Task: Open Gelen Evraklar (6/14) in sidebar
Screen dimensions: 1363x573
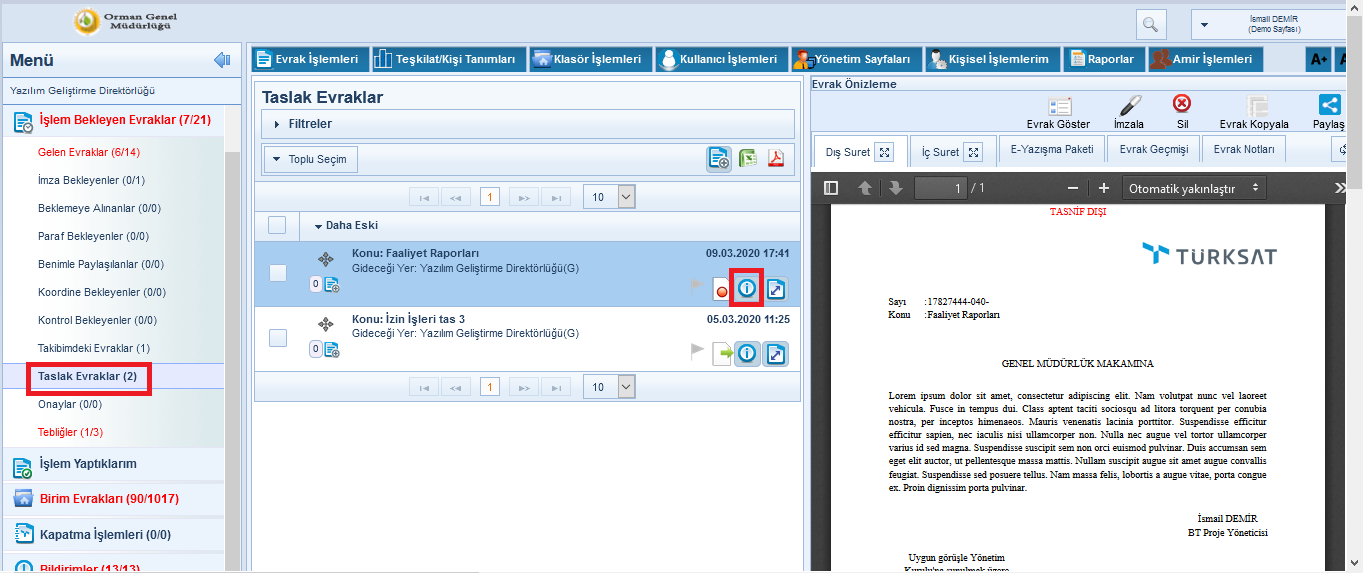Action: point(88,152)
